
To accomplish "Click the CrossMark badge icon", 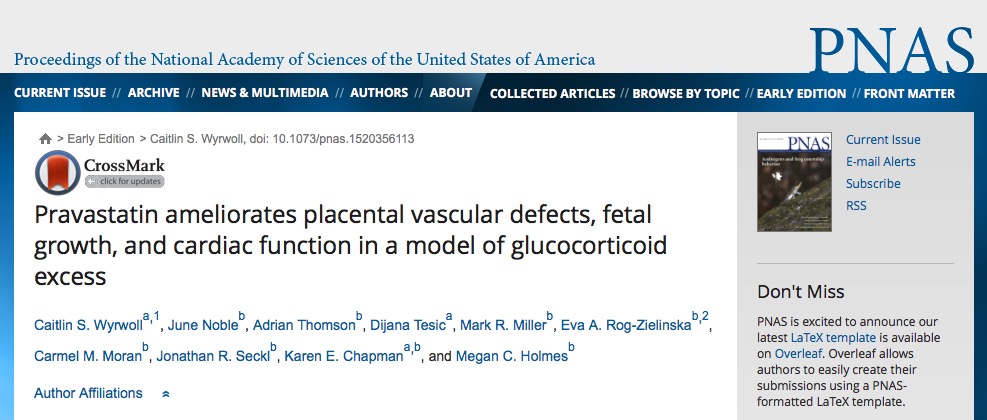I will coord(58,172).
